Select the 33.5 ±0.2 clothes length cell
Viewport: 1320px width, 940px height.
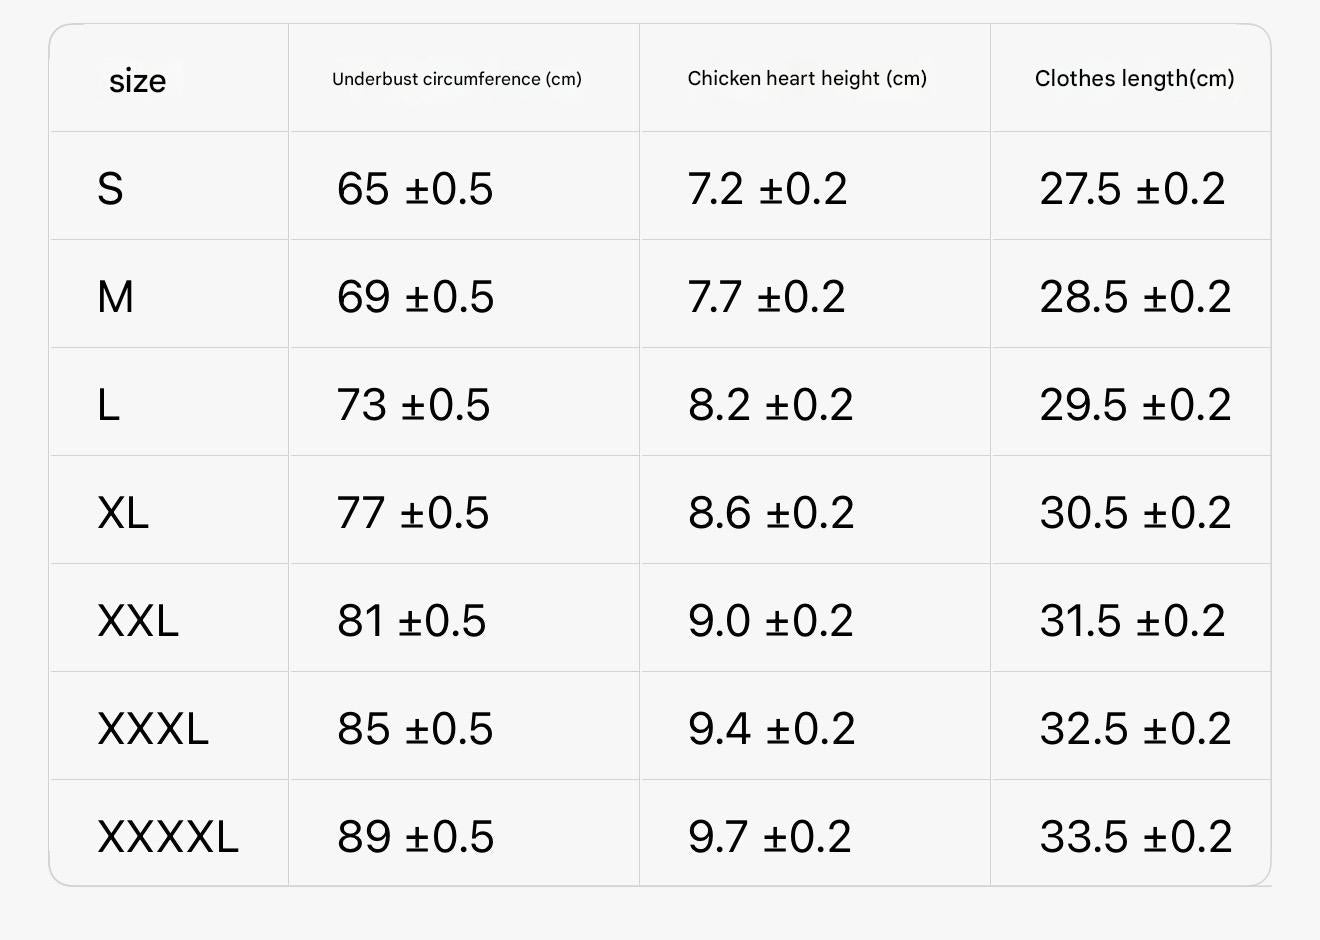[1135, 837]
